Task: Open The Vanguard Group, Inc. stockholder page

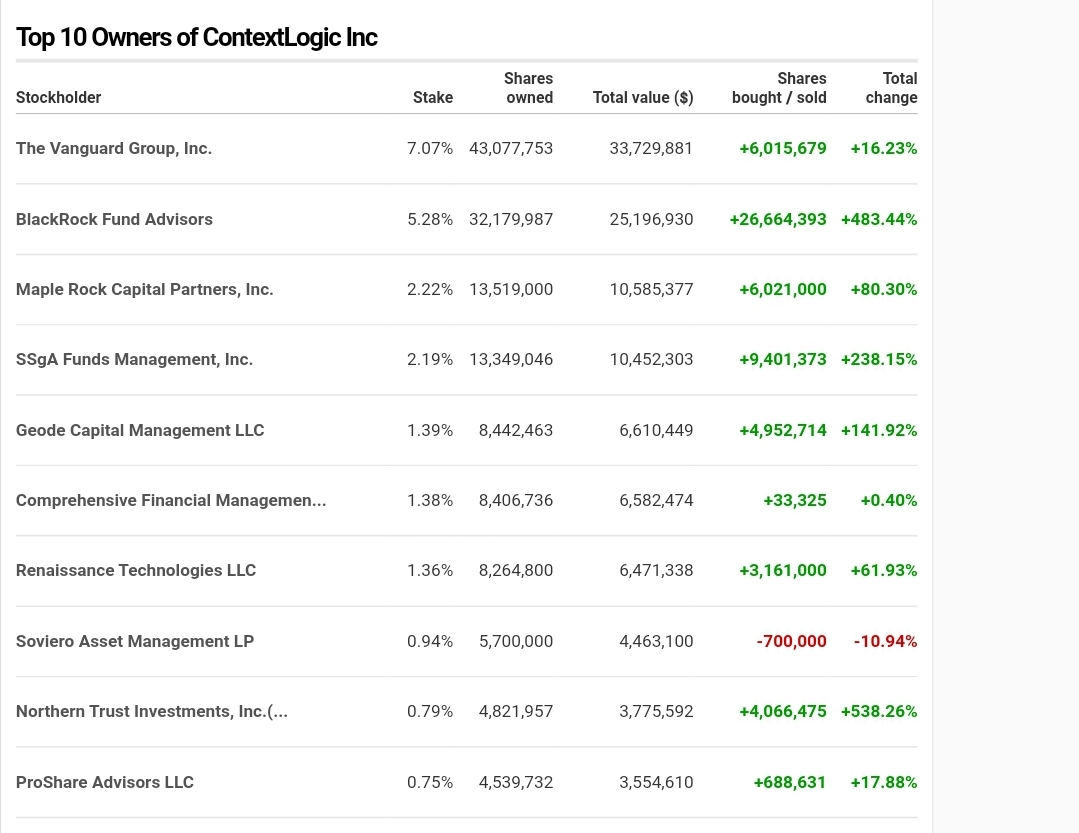Action: [x=113, y=148]
